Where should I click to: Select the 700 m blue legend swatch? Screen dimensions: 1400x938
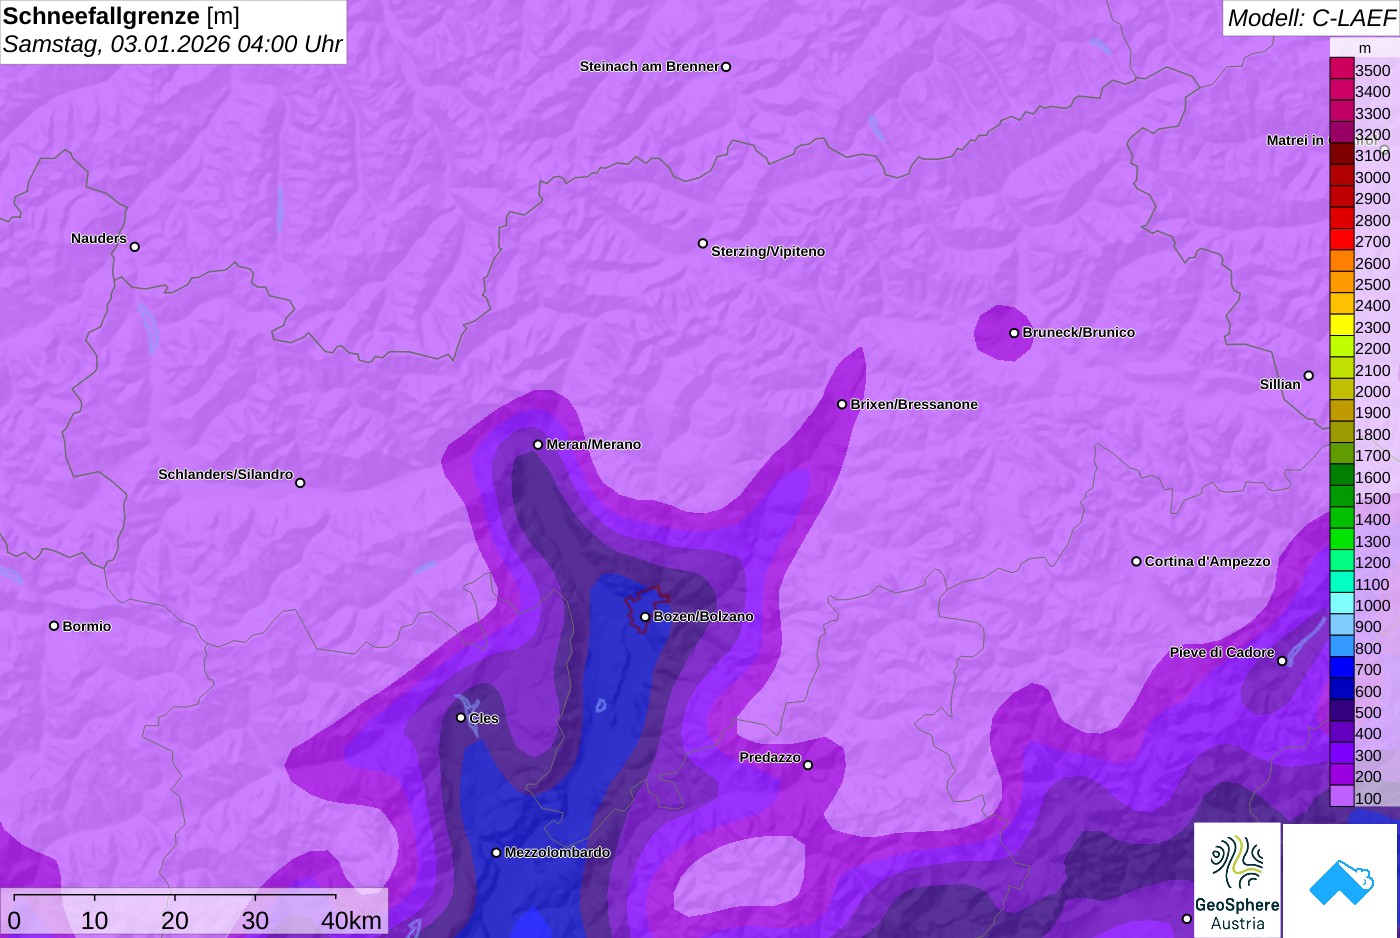[1341, 669]
